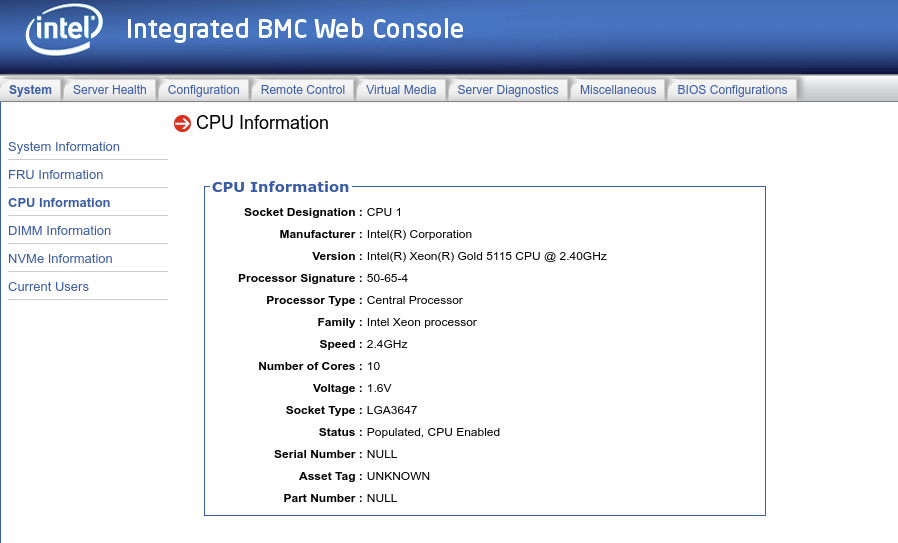This screenshot has width=898, height=543.
Task: Show the Current Users page
Action: tap(48, 287)
